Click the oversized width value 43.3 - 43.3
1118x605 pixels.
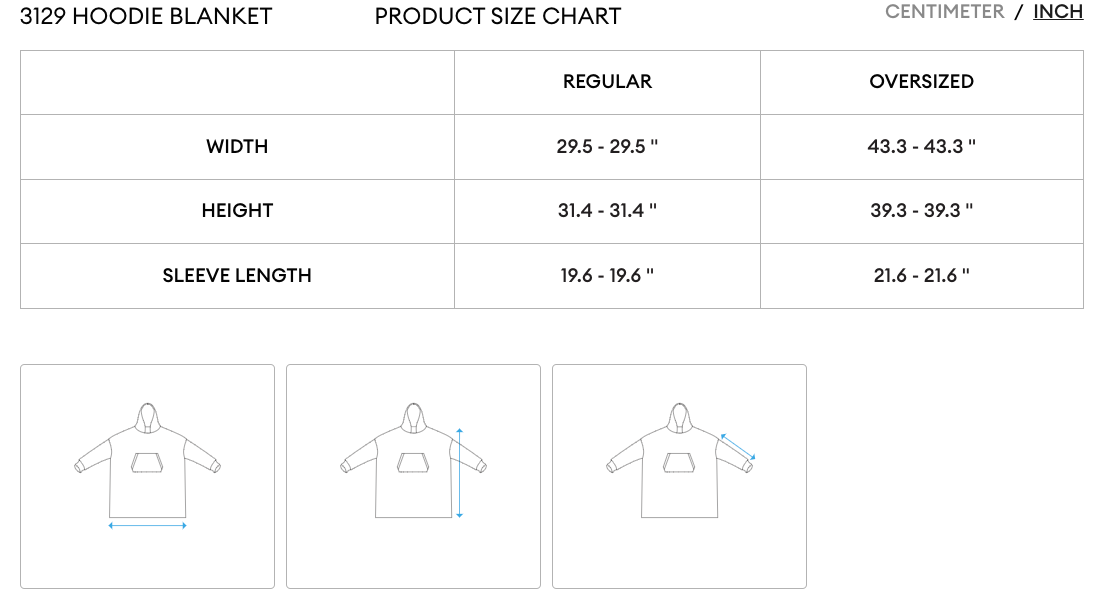(921, 147)
